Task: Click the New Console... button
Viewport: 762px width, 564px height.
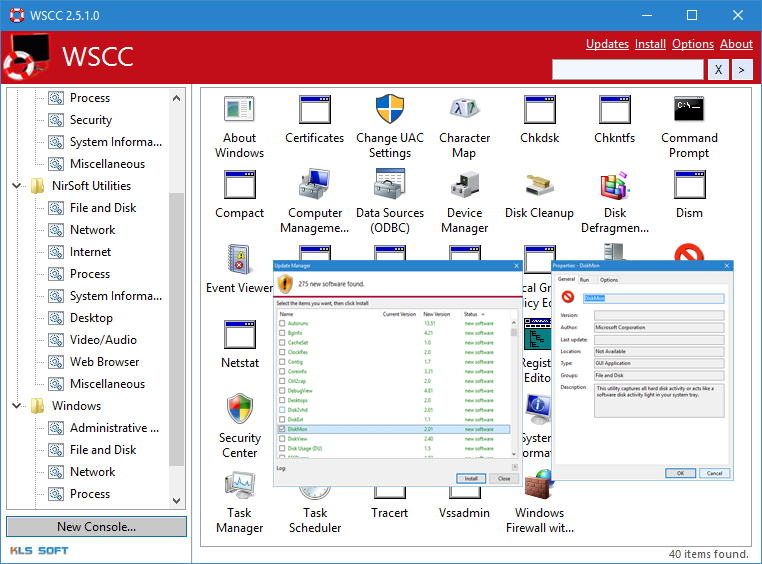Action: 96,527
